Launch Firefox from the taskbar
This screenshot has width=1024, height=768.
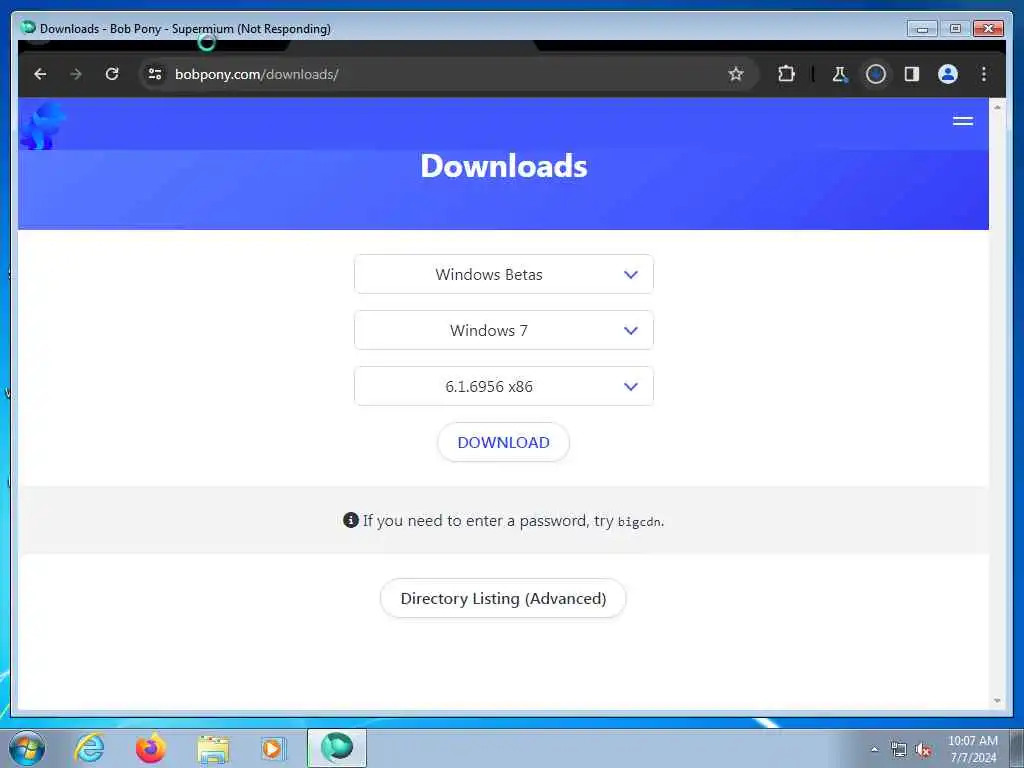[x=151, y=748]
